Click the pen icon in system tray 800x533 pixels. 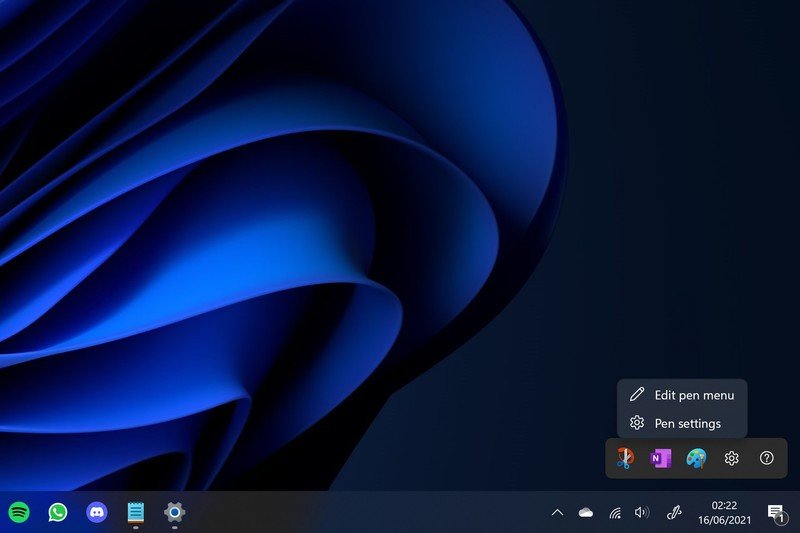[x=674, y=513]
